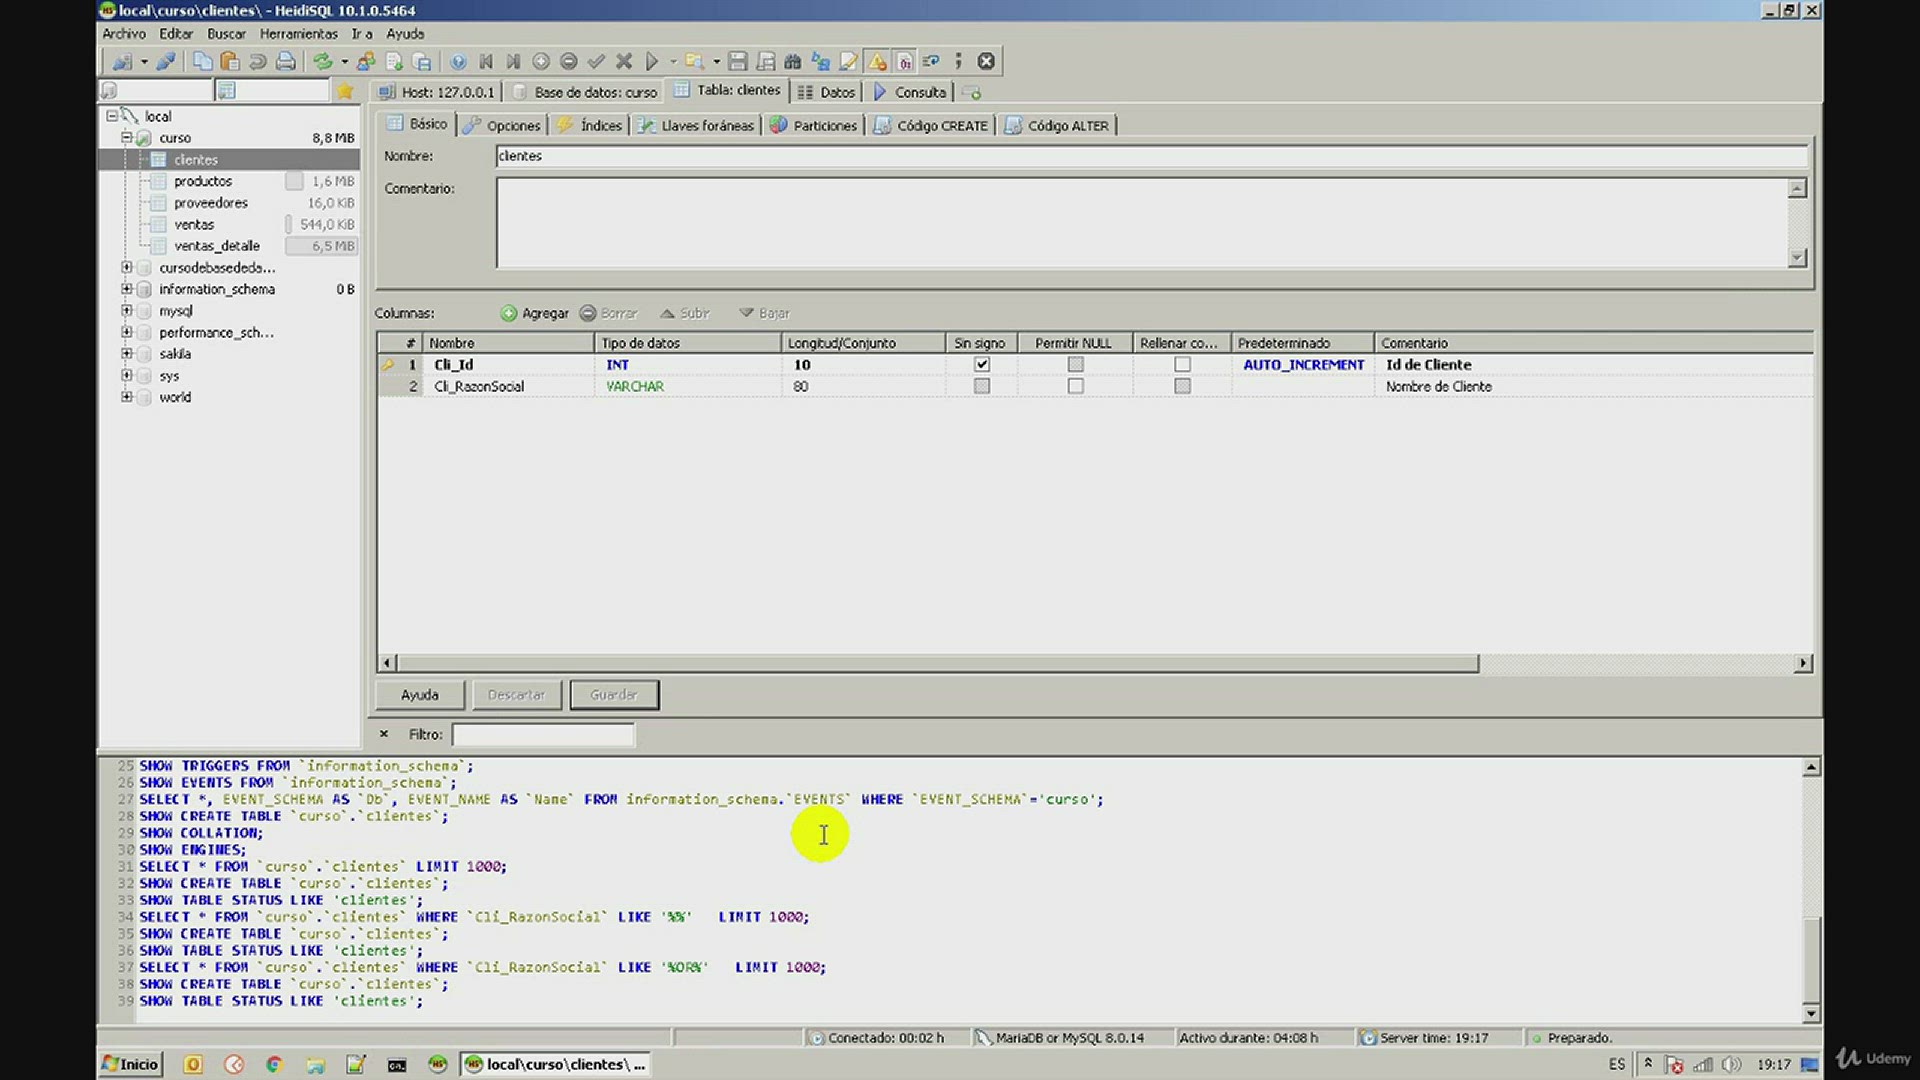The image size is (1920, 1080).
Task: Toggle Sin signo for Cli_RazonSocial
Action: click(982, 386)
